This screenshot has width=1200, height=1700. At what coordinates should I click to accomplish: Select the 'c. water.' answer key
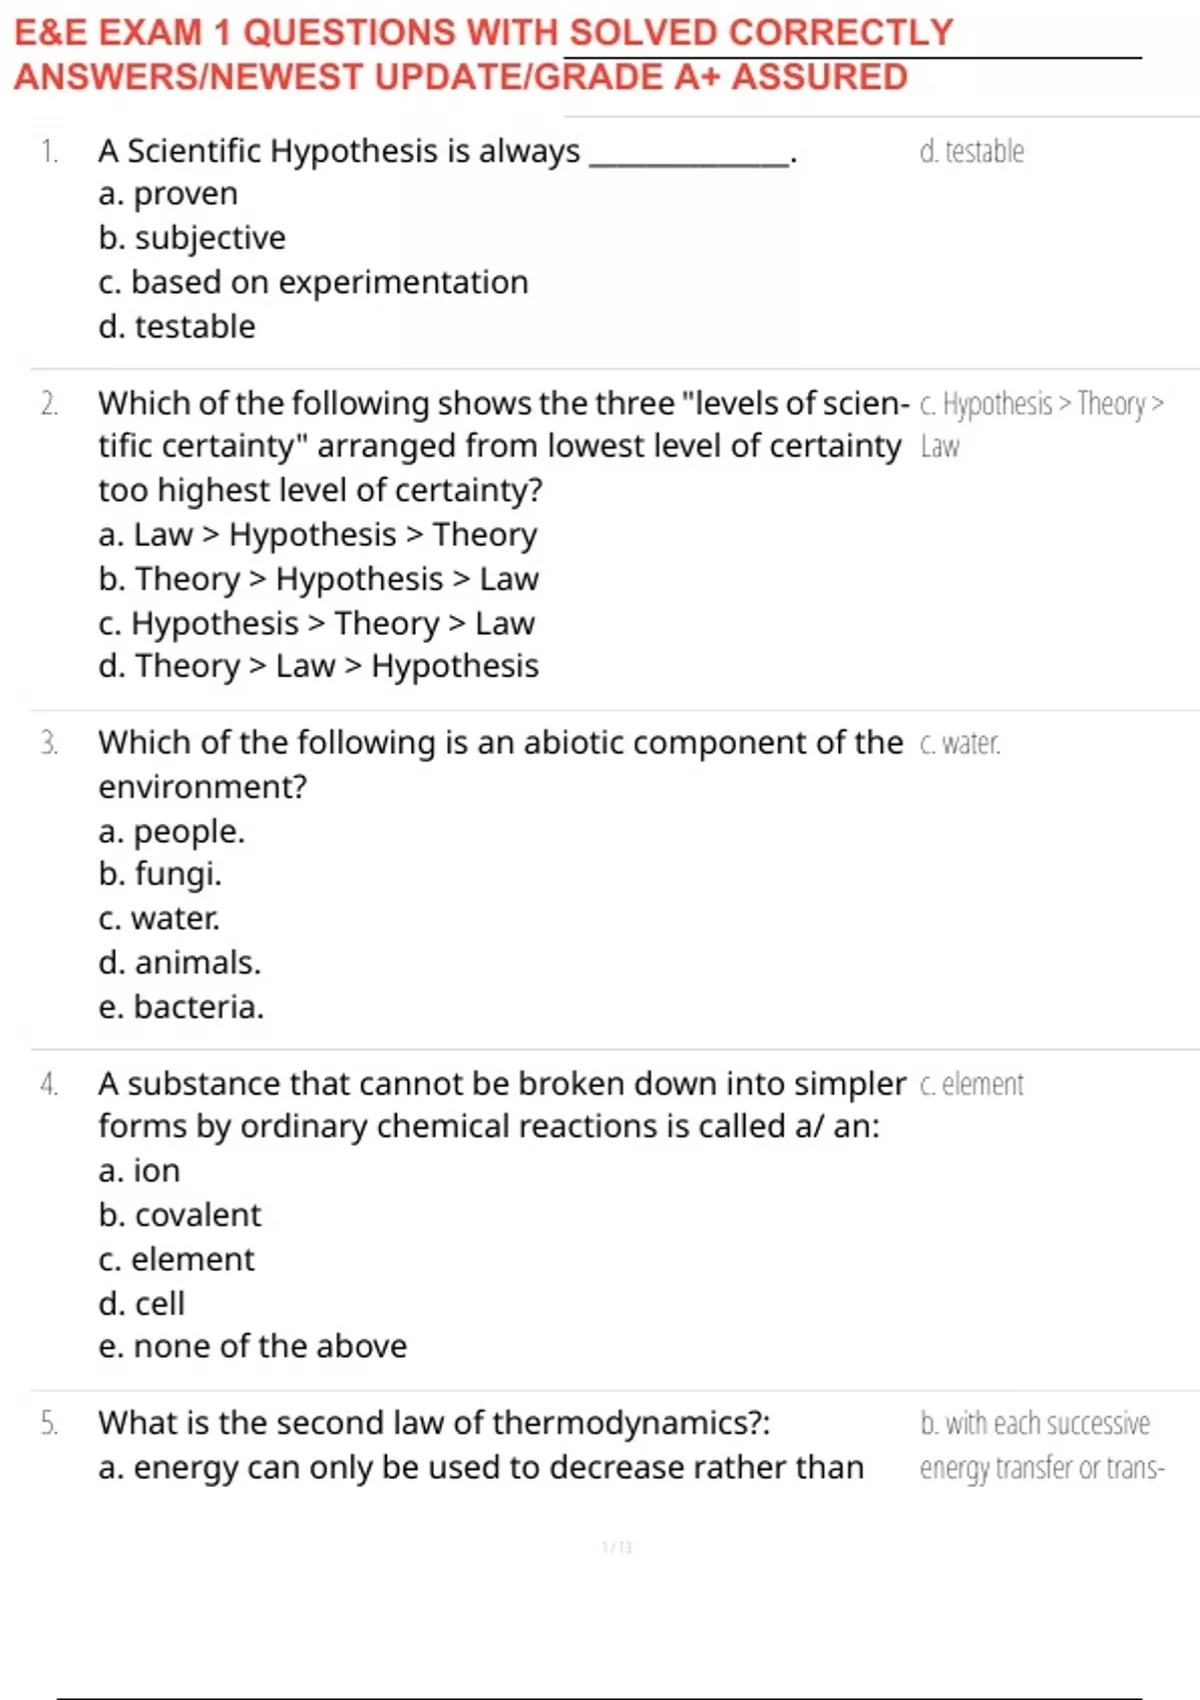click(960, 743)
